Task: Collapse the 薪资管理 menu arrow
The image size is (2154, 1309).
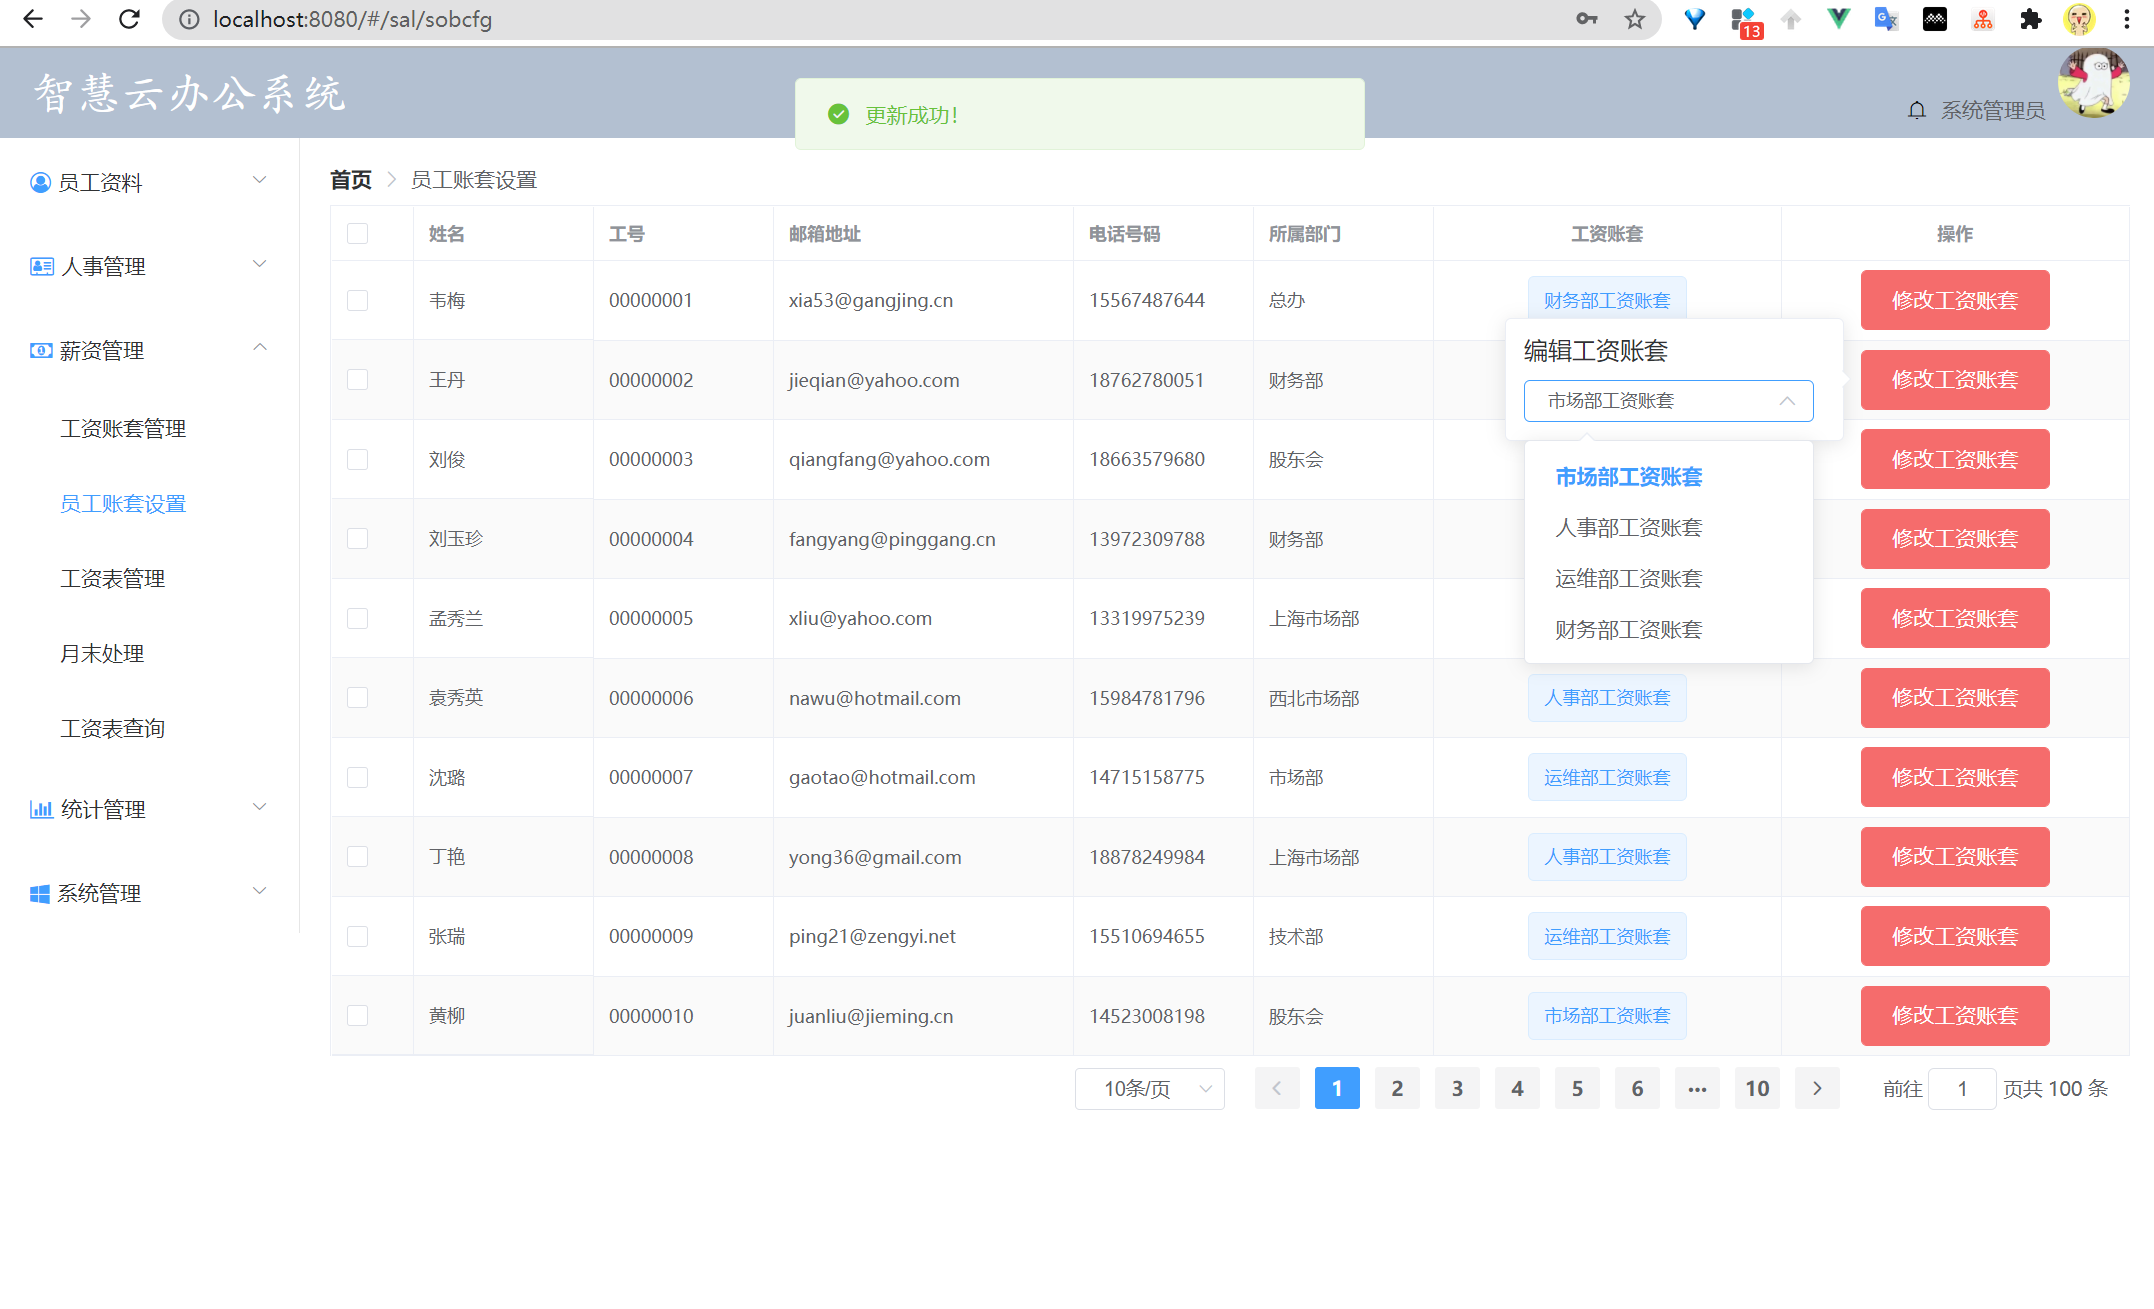Action: coord(260,348)
